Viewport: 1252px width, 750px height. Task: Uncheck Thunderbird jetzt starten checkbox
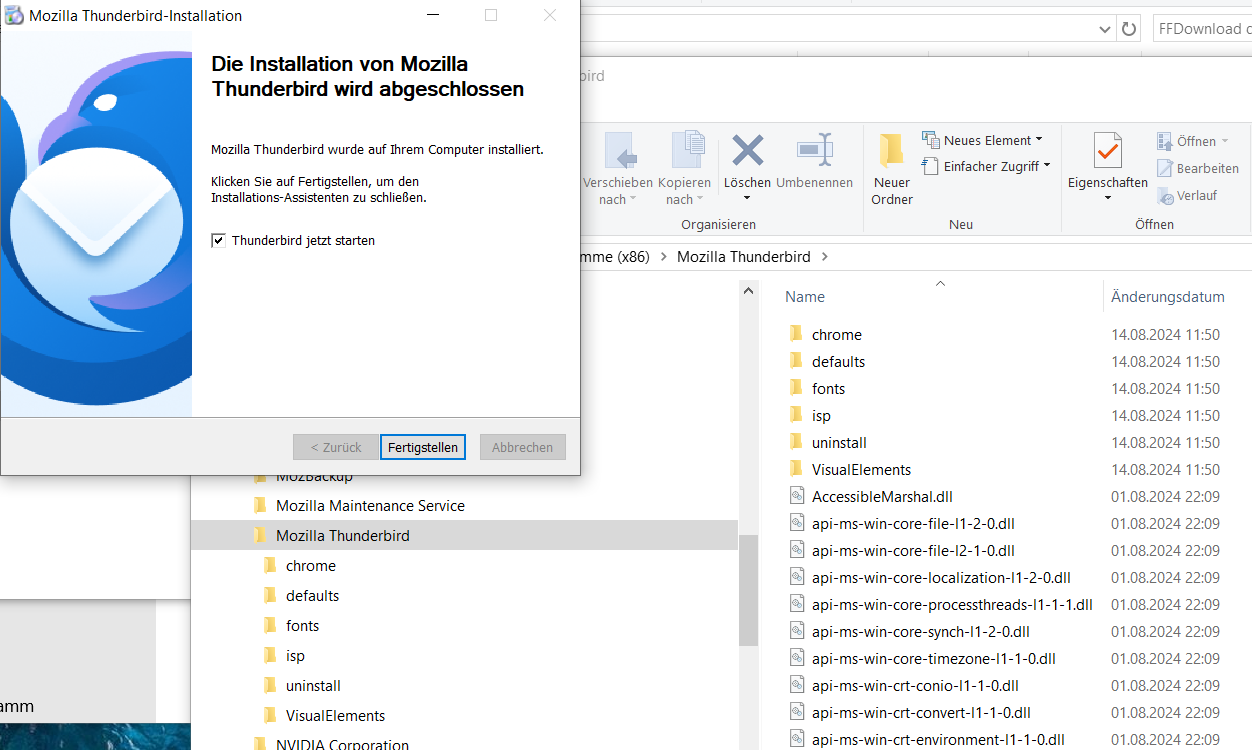coord(218,240)
